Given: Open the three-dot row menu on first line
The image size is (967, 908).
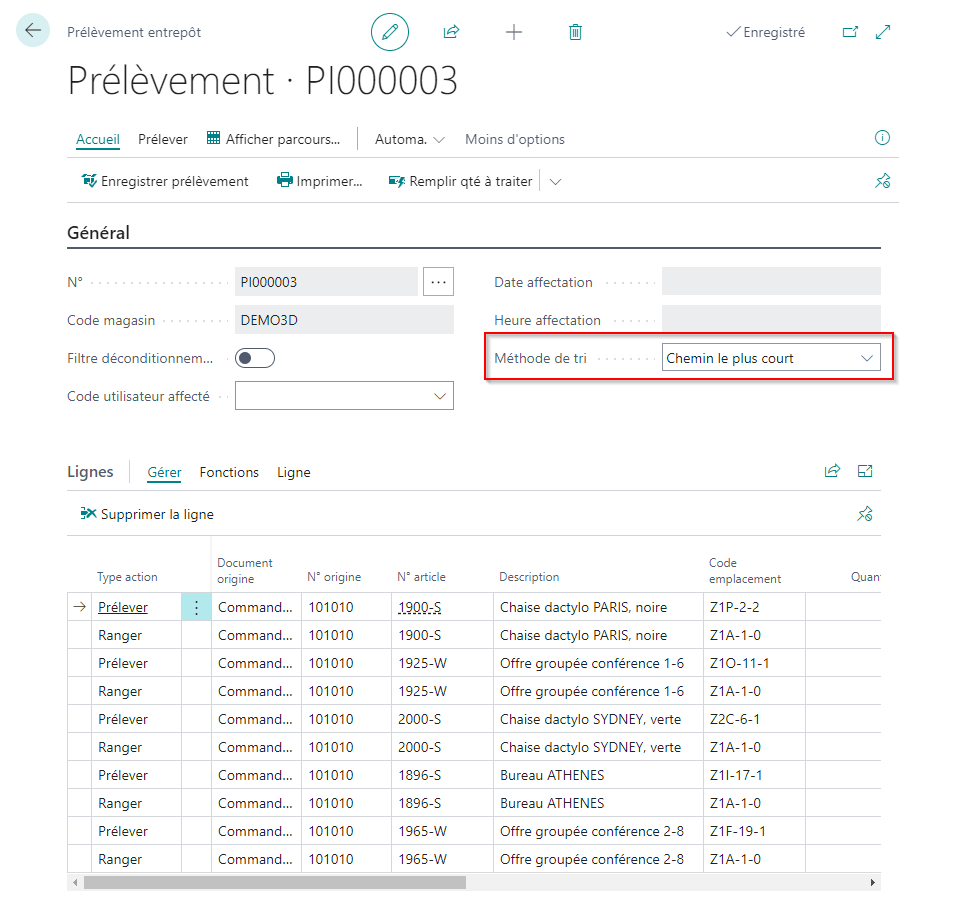Looking at the screenshot, I should click(196, 608).
